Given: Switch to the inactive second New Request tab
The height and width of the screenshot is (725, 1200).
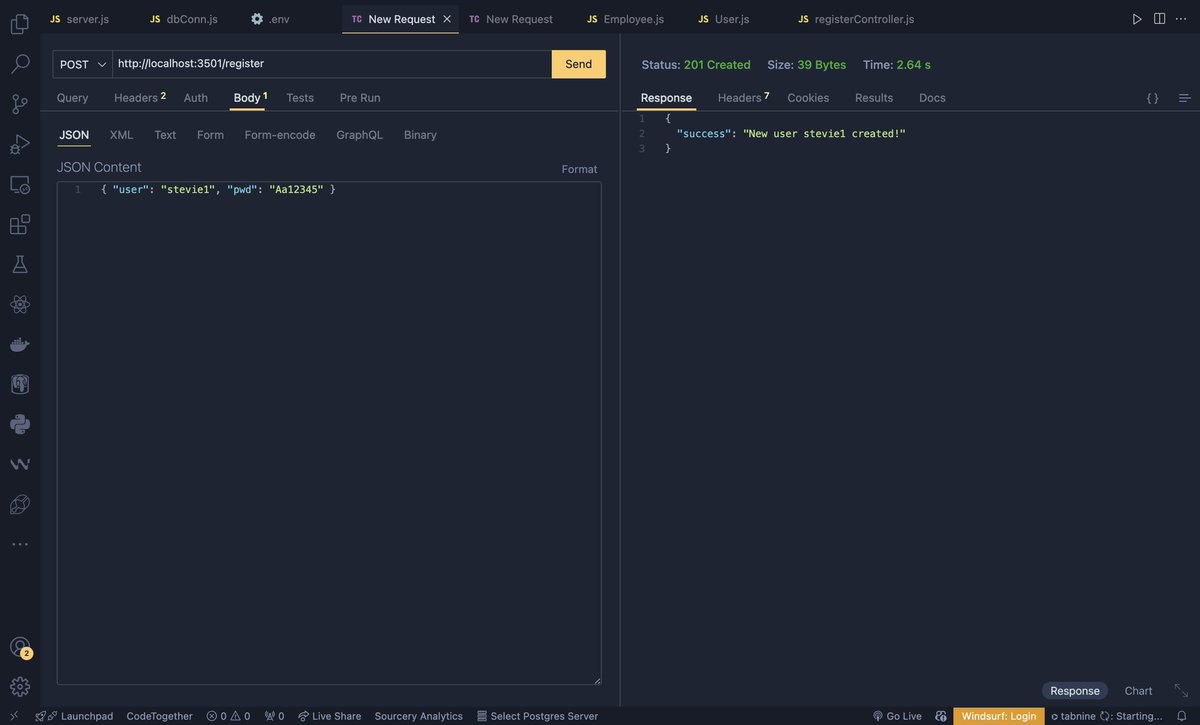Looking at the screenshot, I should pos(510,19).
